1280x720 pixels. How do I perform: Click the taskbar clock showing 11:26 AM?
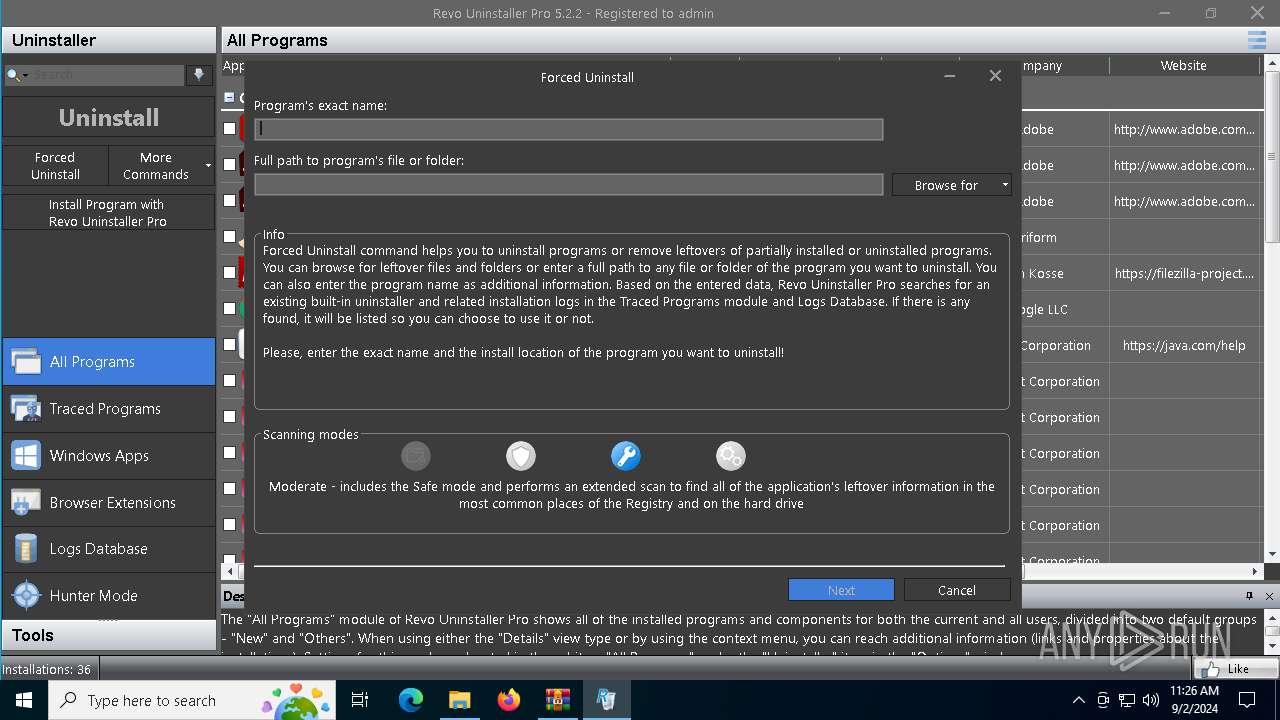pos(1194,700)
